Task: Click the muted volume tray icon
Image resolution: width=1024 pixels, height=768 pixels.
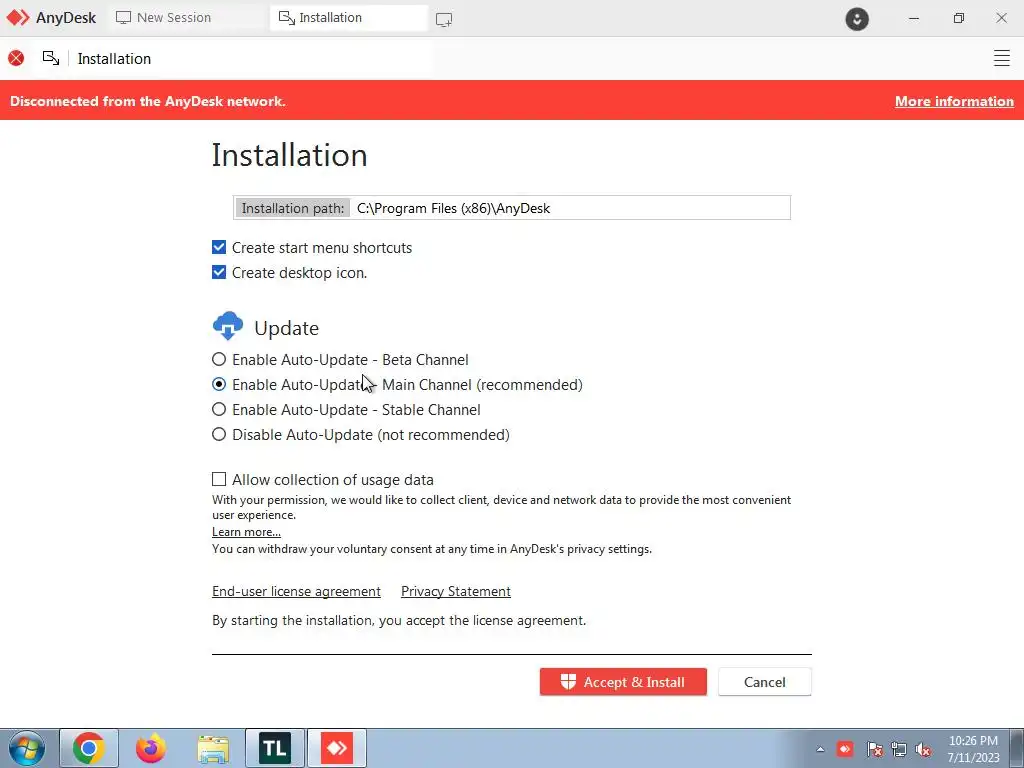Action: point(923,749)
